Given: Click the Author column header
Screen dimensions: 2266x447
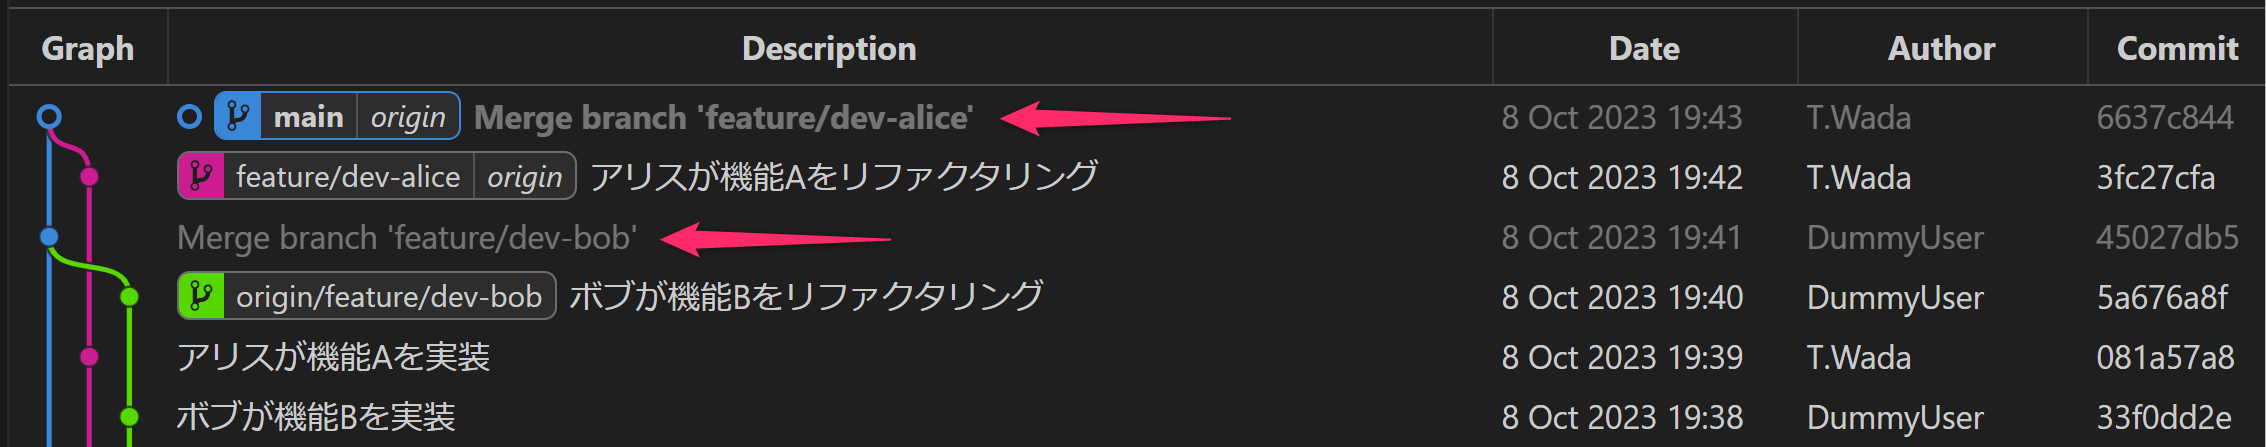Looking at the screenshot, I should 1941,49.
